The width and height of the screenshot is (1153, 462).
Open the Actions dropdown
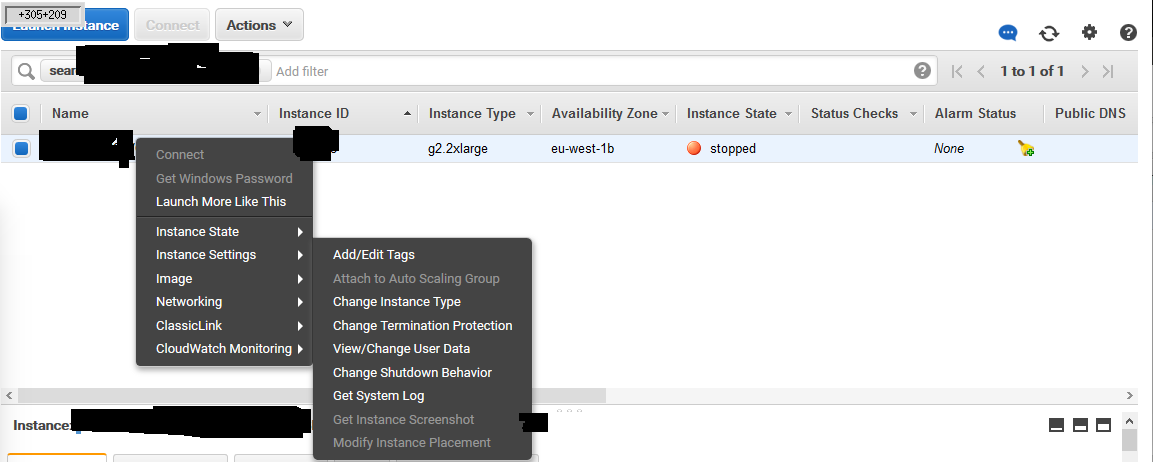coord(259,25)
